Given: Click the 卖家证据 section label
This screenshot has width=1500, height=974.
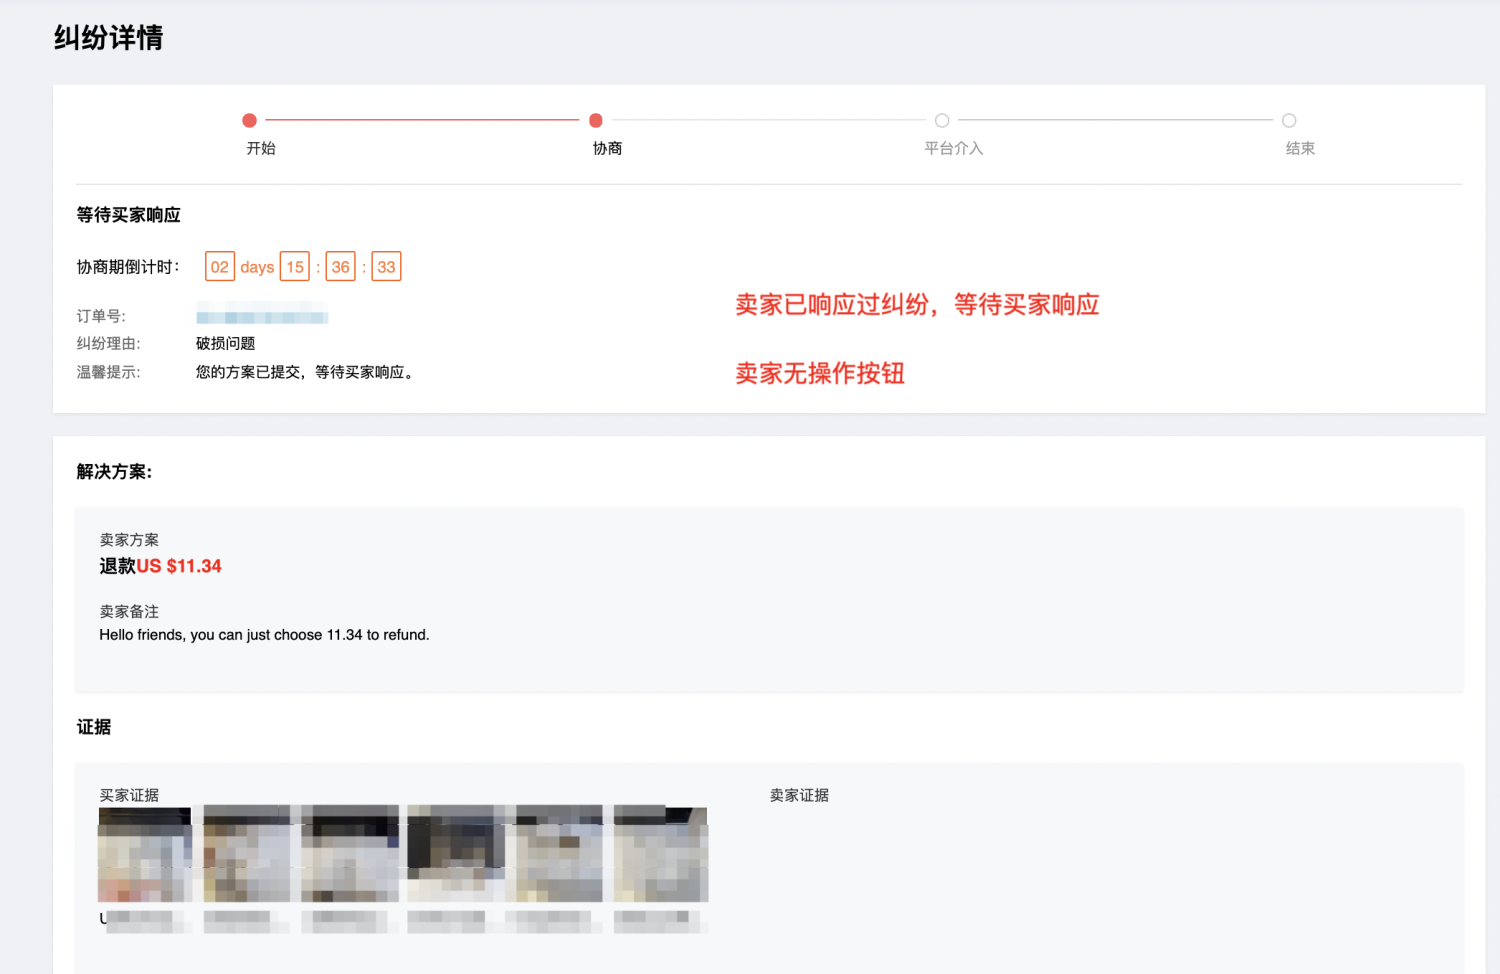Looking at the screenshot, I should point(799,795).
